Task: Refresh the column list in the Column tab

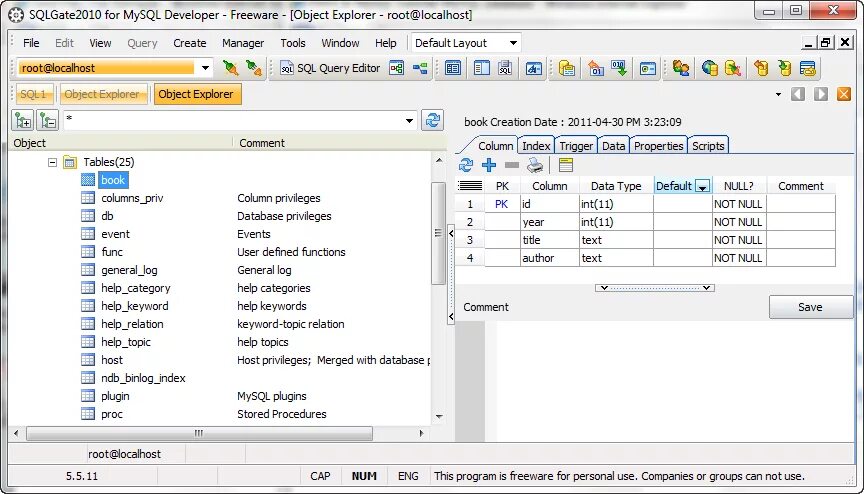Action: point(466,165)
